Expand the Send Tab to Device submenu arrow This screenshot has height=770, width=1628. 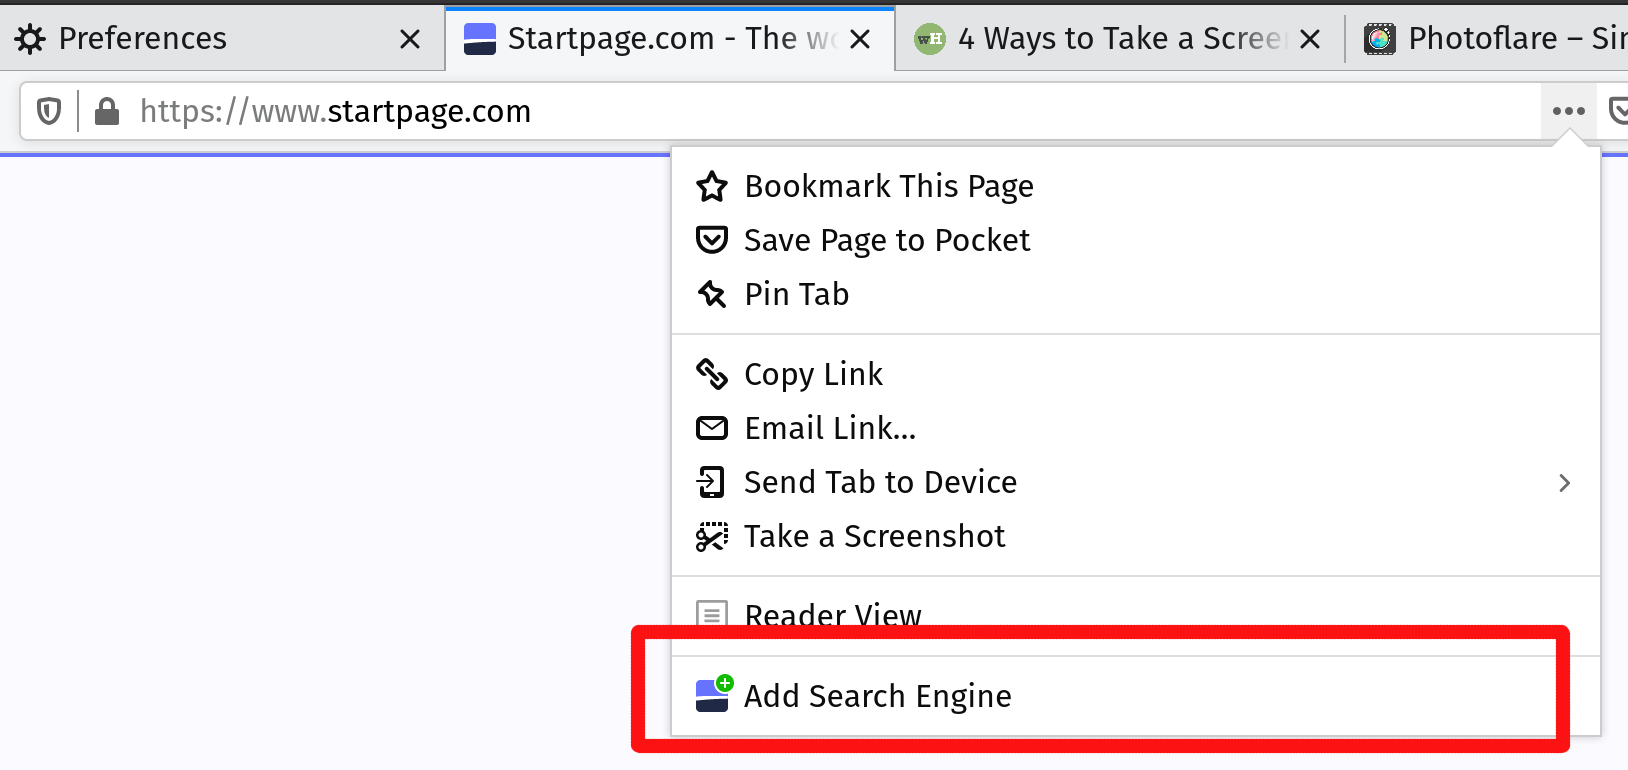[1564, 483]
